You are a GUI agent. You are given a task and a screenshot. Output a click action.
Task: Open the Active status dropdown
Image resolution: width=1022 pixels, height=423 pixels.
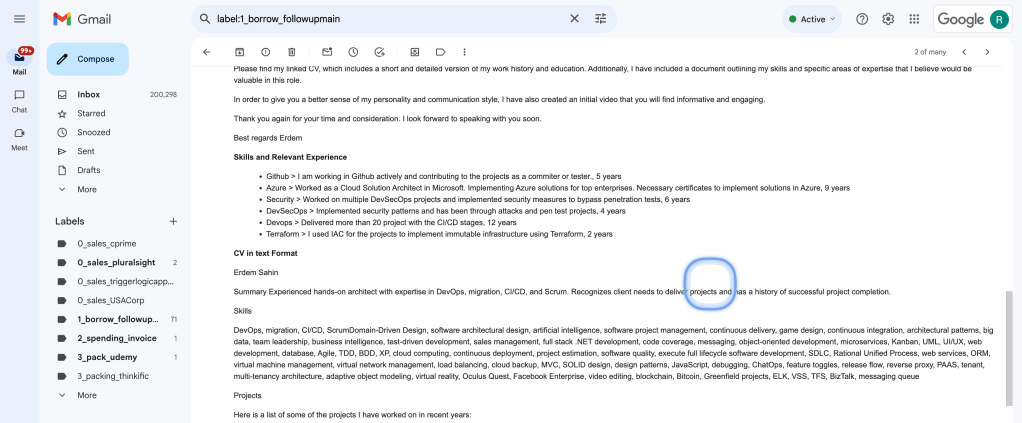[811, 19]
